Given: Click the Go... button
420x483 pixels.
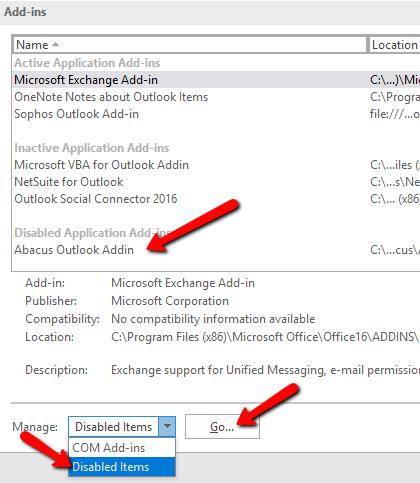Looking at the screenshot, I should pyautogui.click(x=222, y=427).
